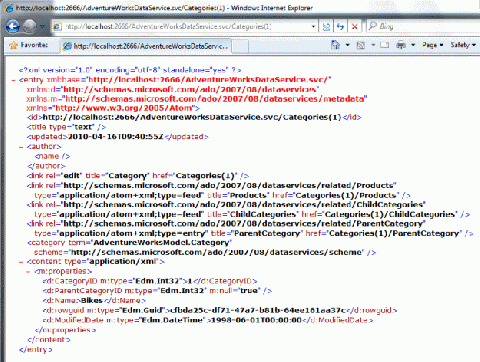The height and width of the screenshot is (362, 480).
Task: Click the Internet Explorer title bar icon
Action: (x=9, y=8)
